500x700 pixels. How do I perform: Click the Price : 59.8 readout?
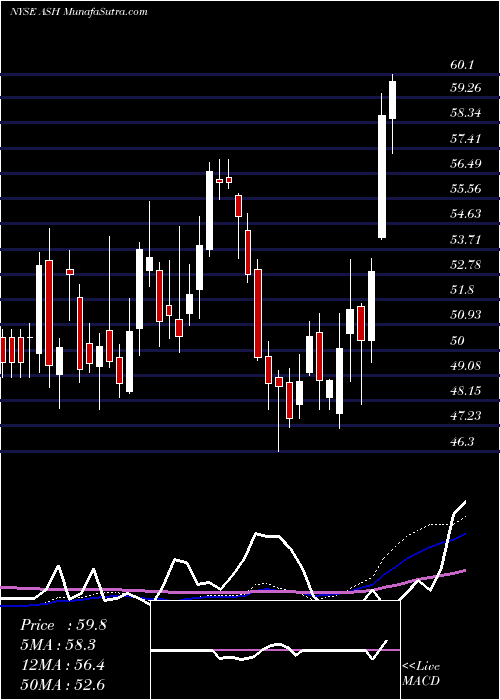click(63, 625)
